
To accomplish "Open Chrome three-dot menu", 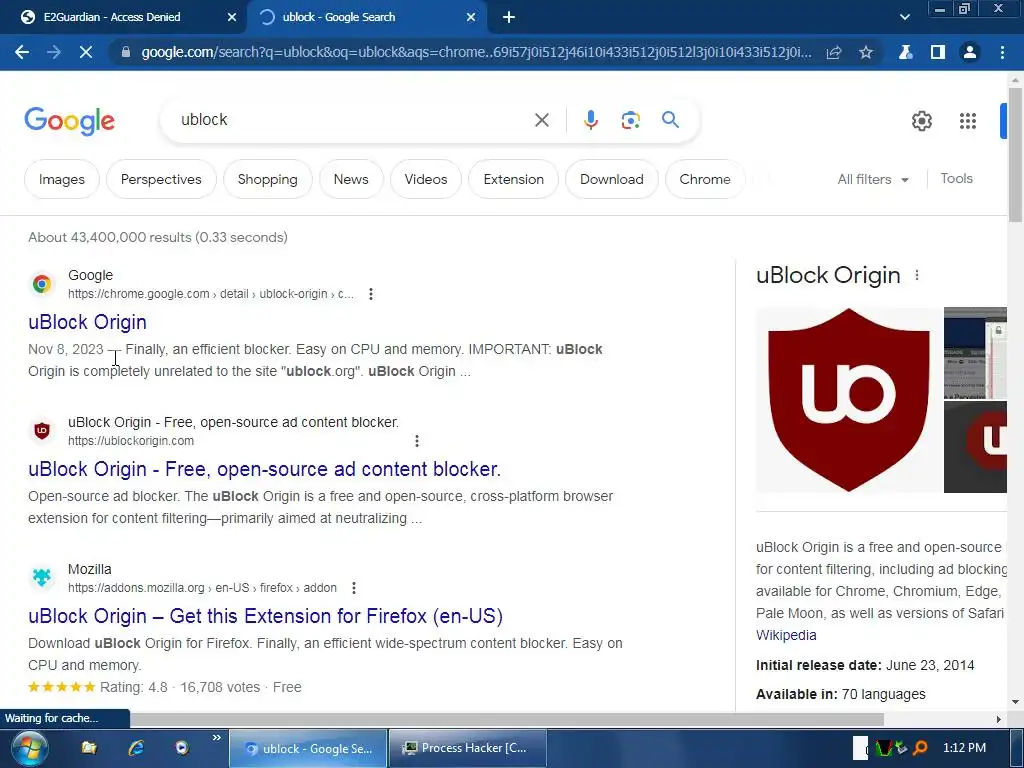I will pos(1002,52).
